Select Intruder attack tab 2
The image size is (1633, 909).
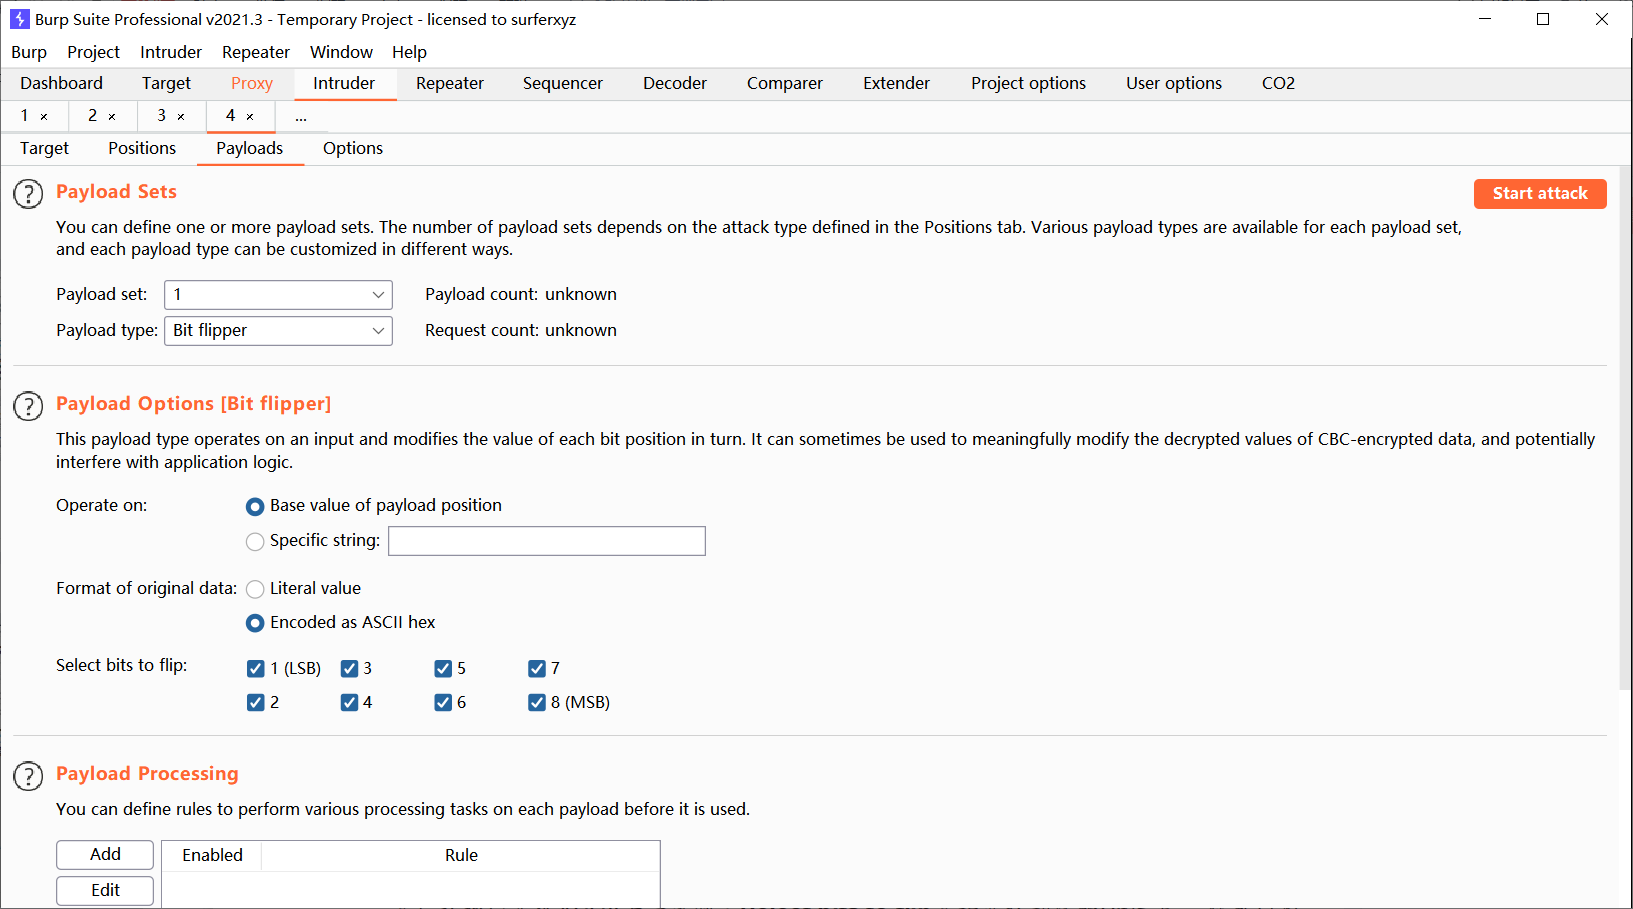click(92, 116)
